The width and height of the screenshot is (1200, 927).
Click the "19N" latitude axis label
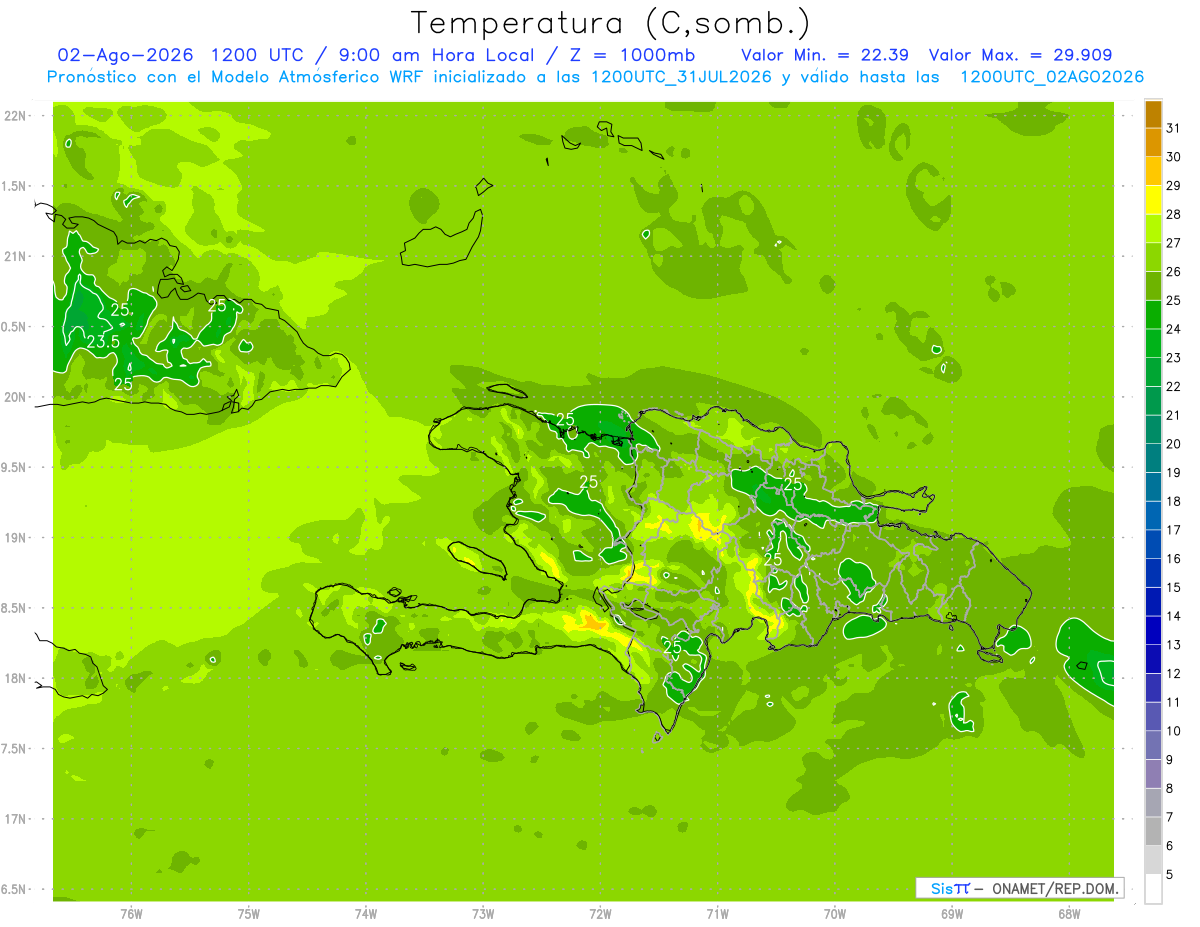[x=15, y=537]
